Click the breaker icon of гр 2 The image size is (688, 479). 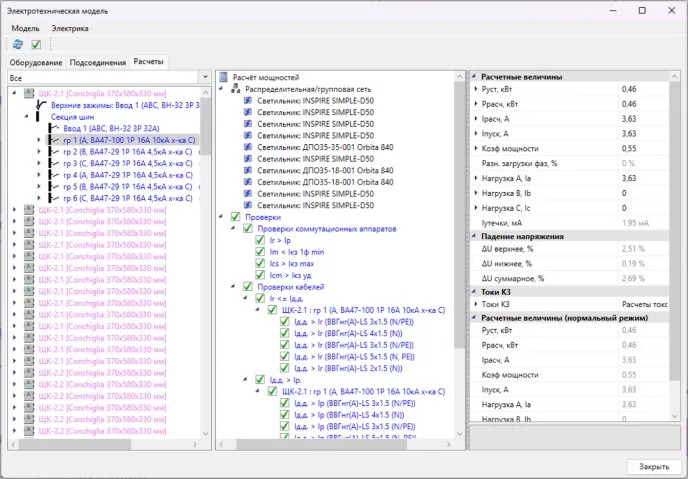(x=52, y=152)
